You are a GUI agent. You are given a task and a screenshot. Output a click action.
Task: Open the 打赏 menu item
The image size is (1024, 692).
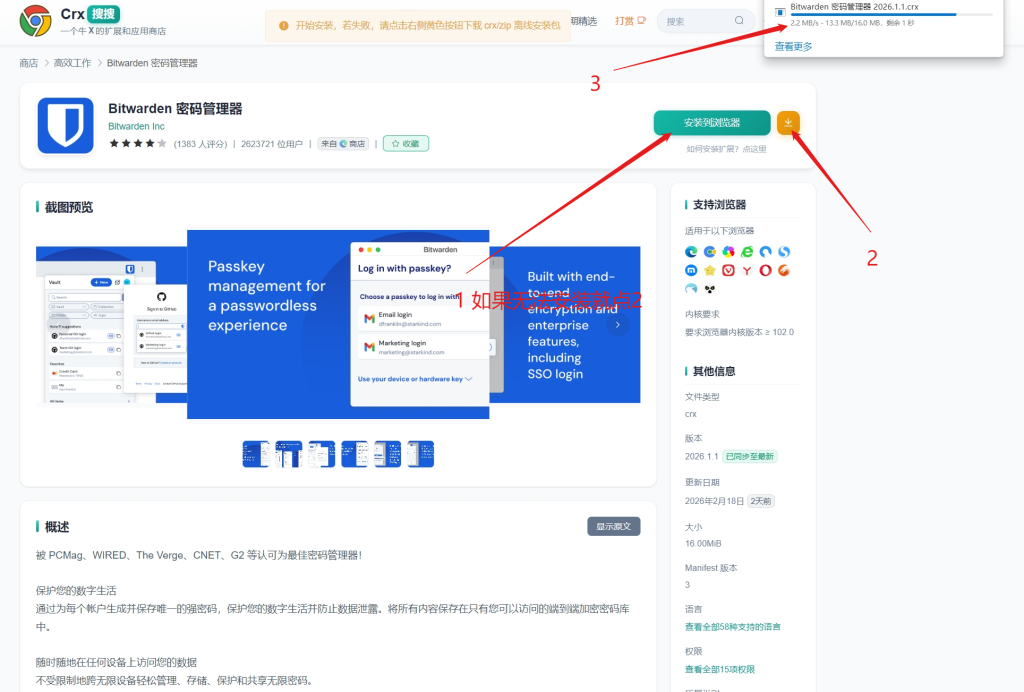pyautogui.click(x=630, y=21)
